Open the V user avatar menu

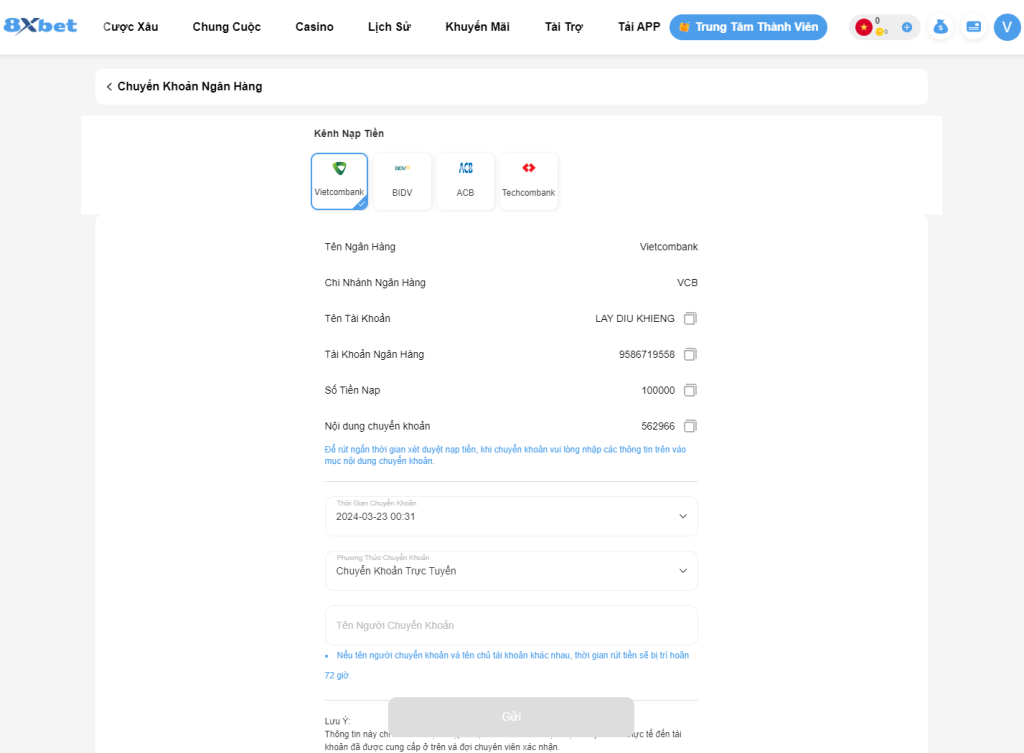click(x=1006, y=27)
